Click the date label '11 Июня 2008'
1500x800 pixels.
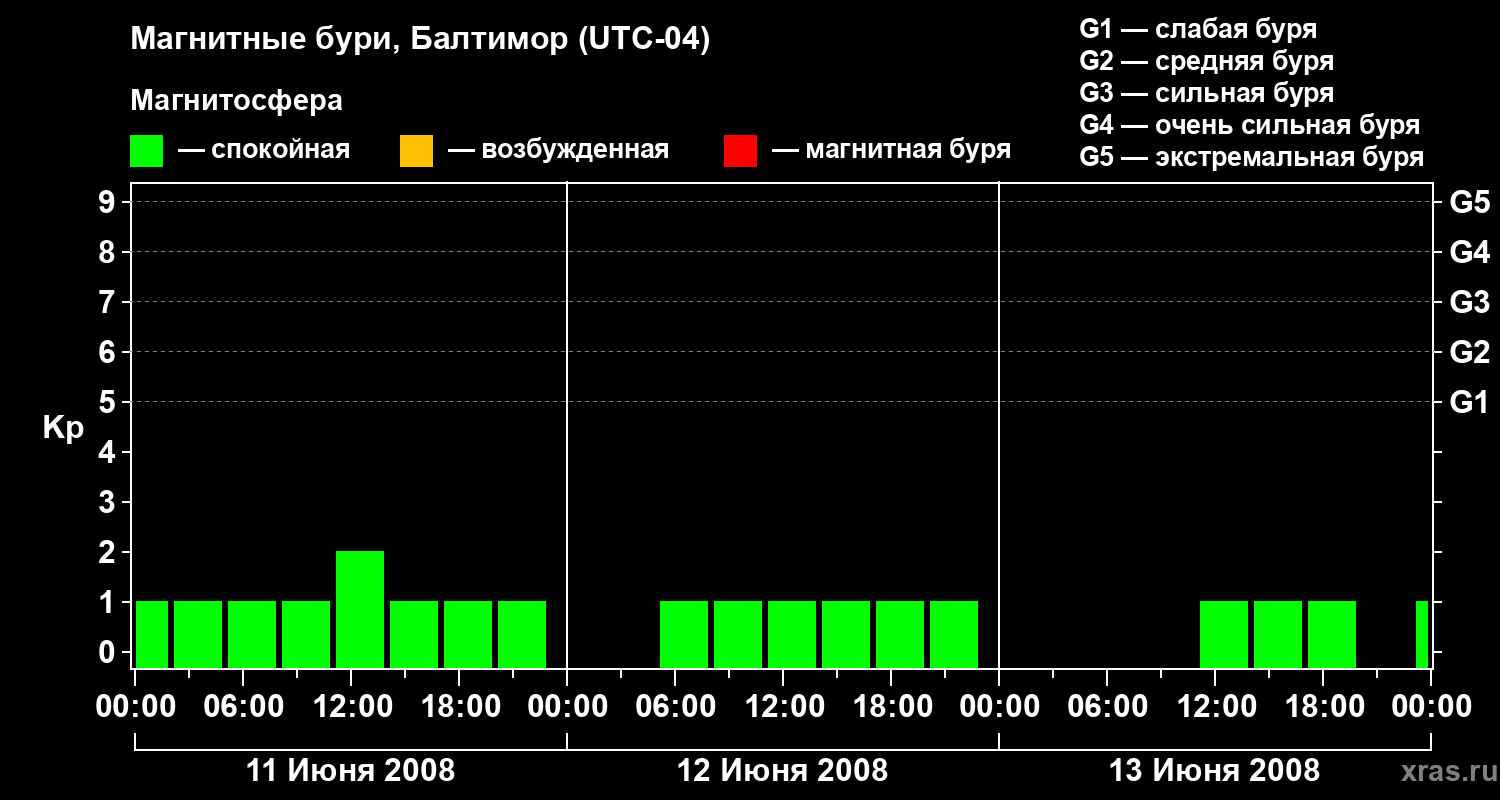pos(351,771)
